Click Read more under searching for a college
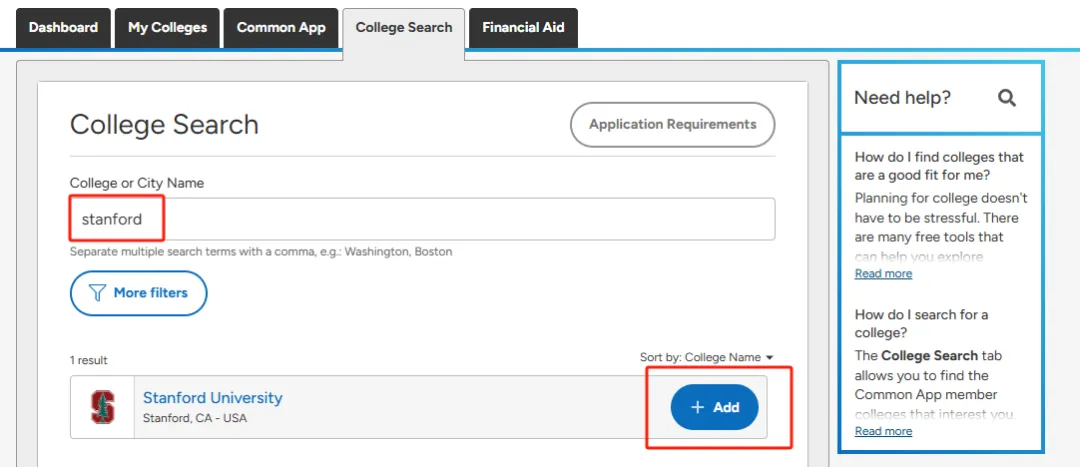The height and width of the screenshot is (467, 1080). tap(883, 431)
